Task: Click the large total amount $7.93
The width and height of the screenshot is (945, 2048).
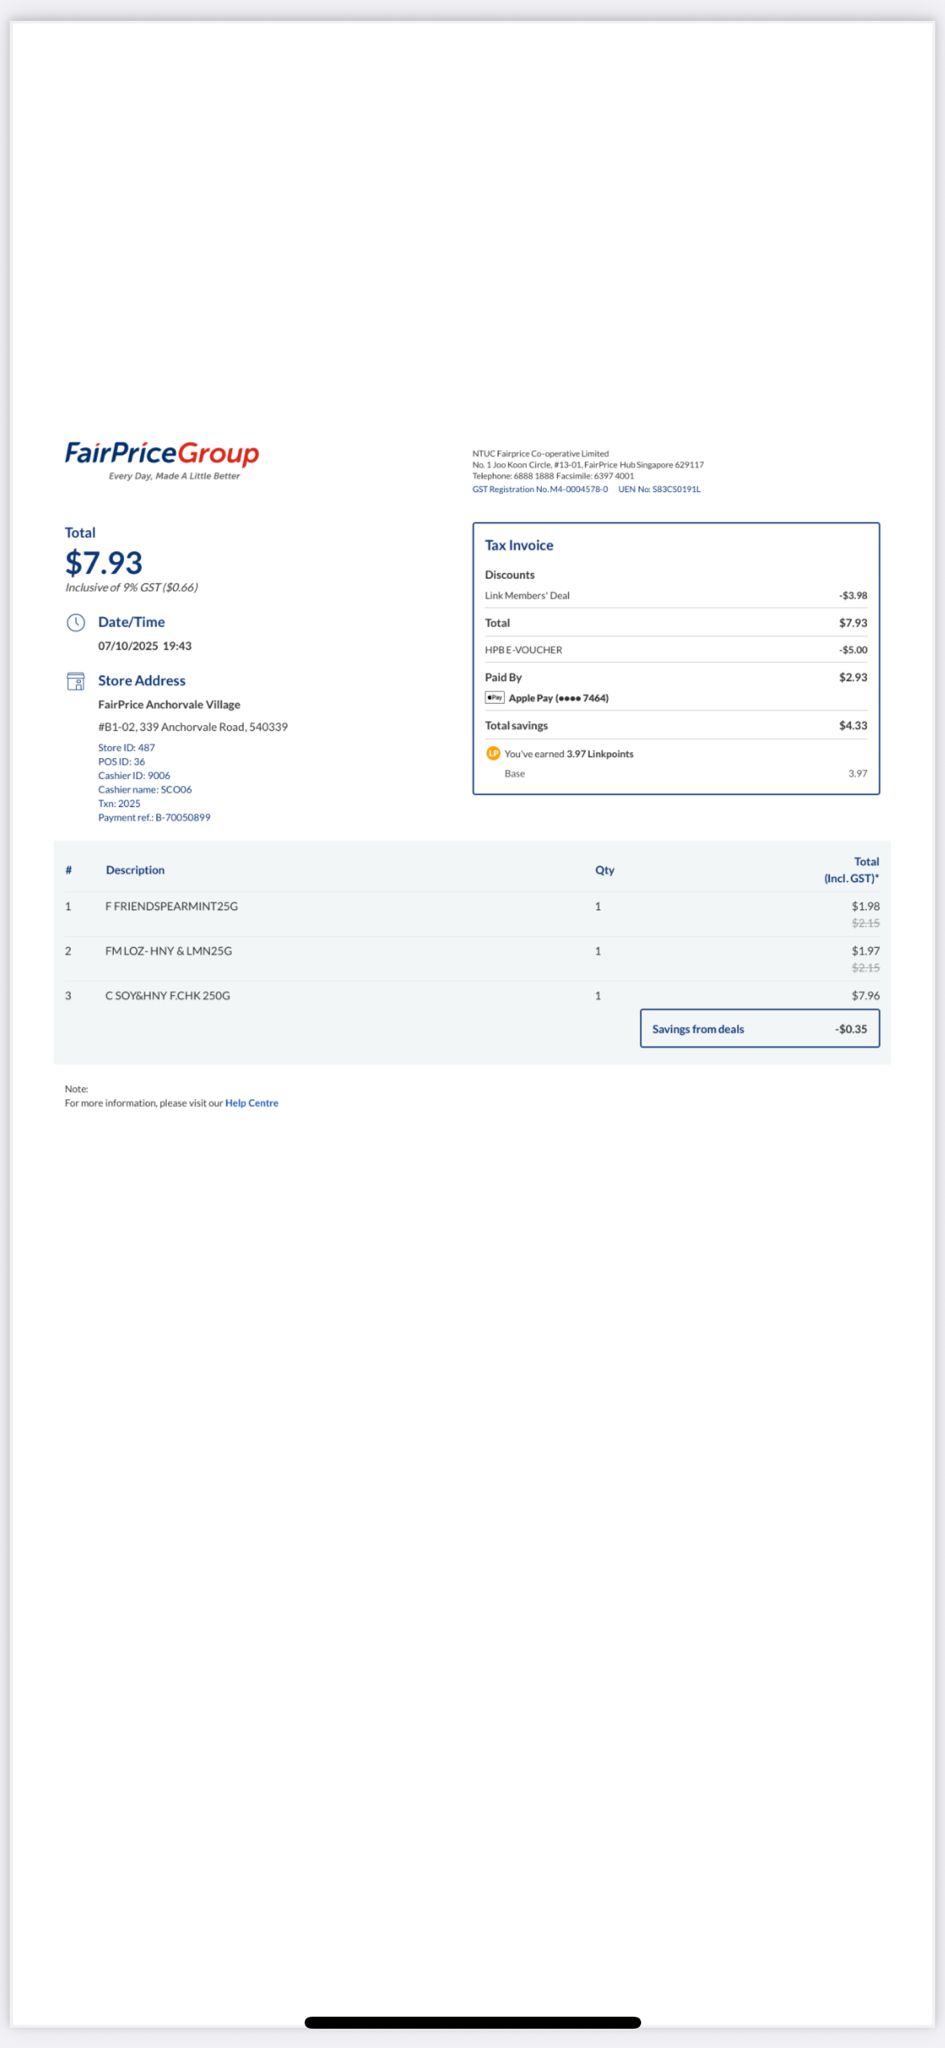Action: [x=104, y=562]
